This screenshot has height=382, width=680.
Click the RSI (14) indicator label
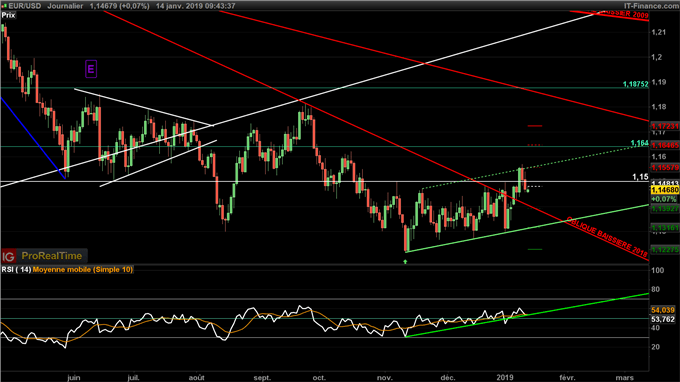(16, 270)
